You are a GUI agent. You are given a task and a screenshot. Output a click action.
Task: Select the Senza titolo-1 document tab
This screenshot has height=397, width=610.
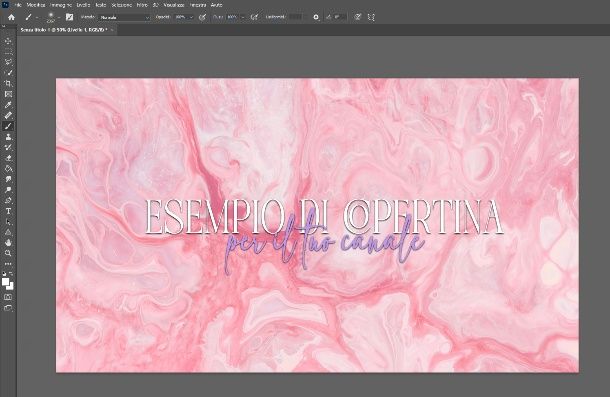[x=64, y=30]
